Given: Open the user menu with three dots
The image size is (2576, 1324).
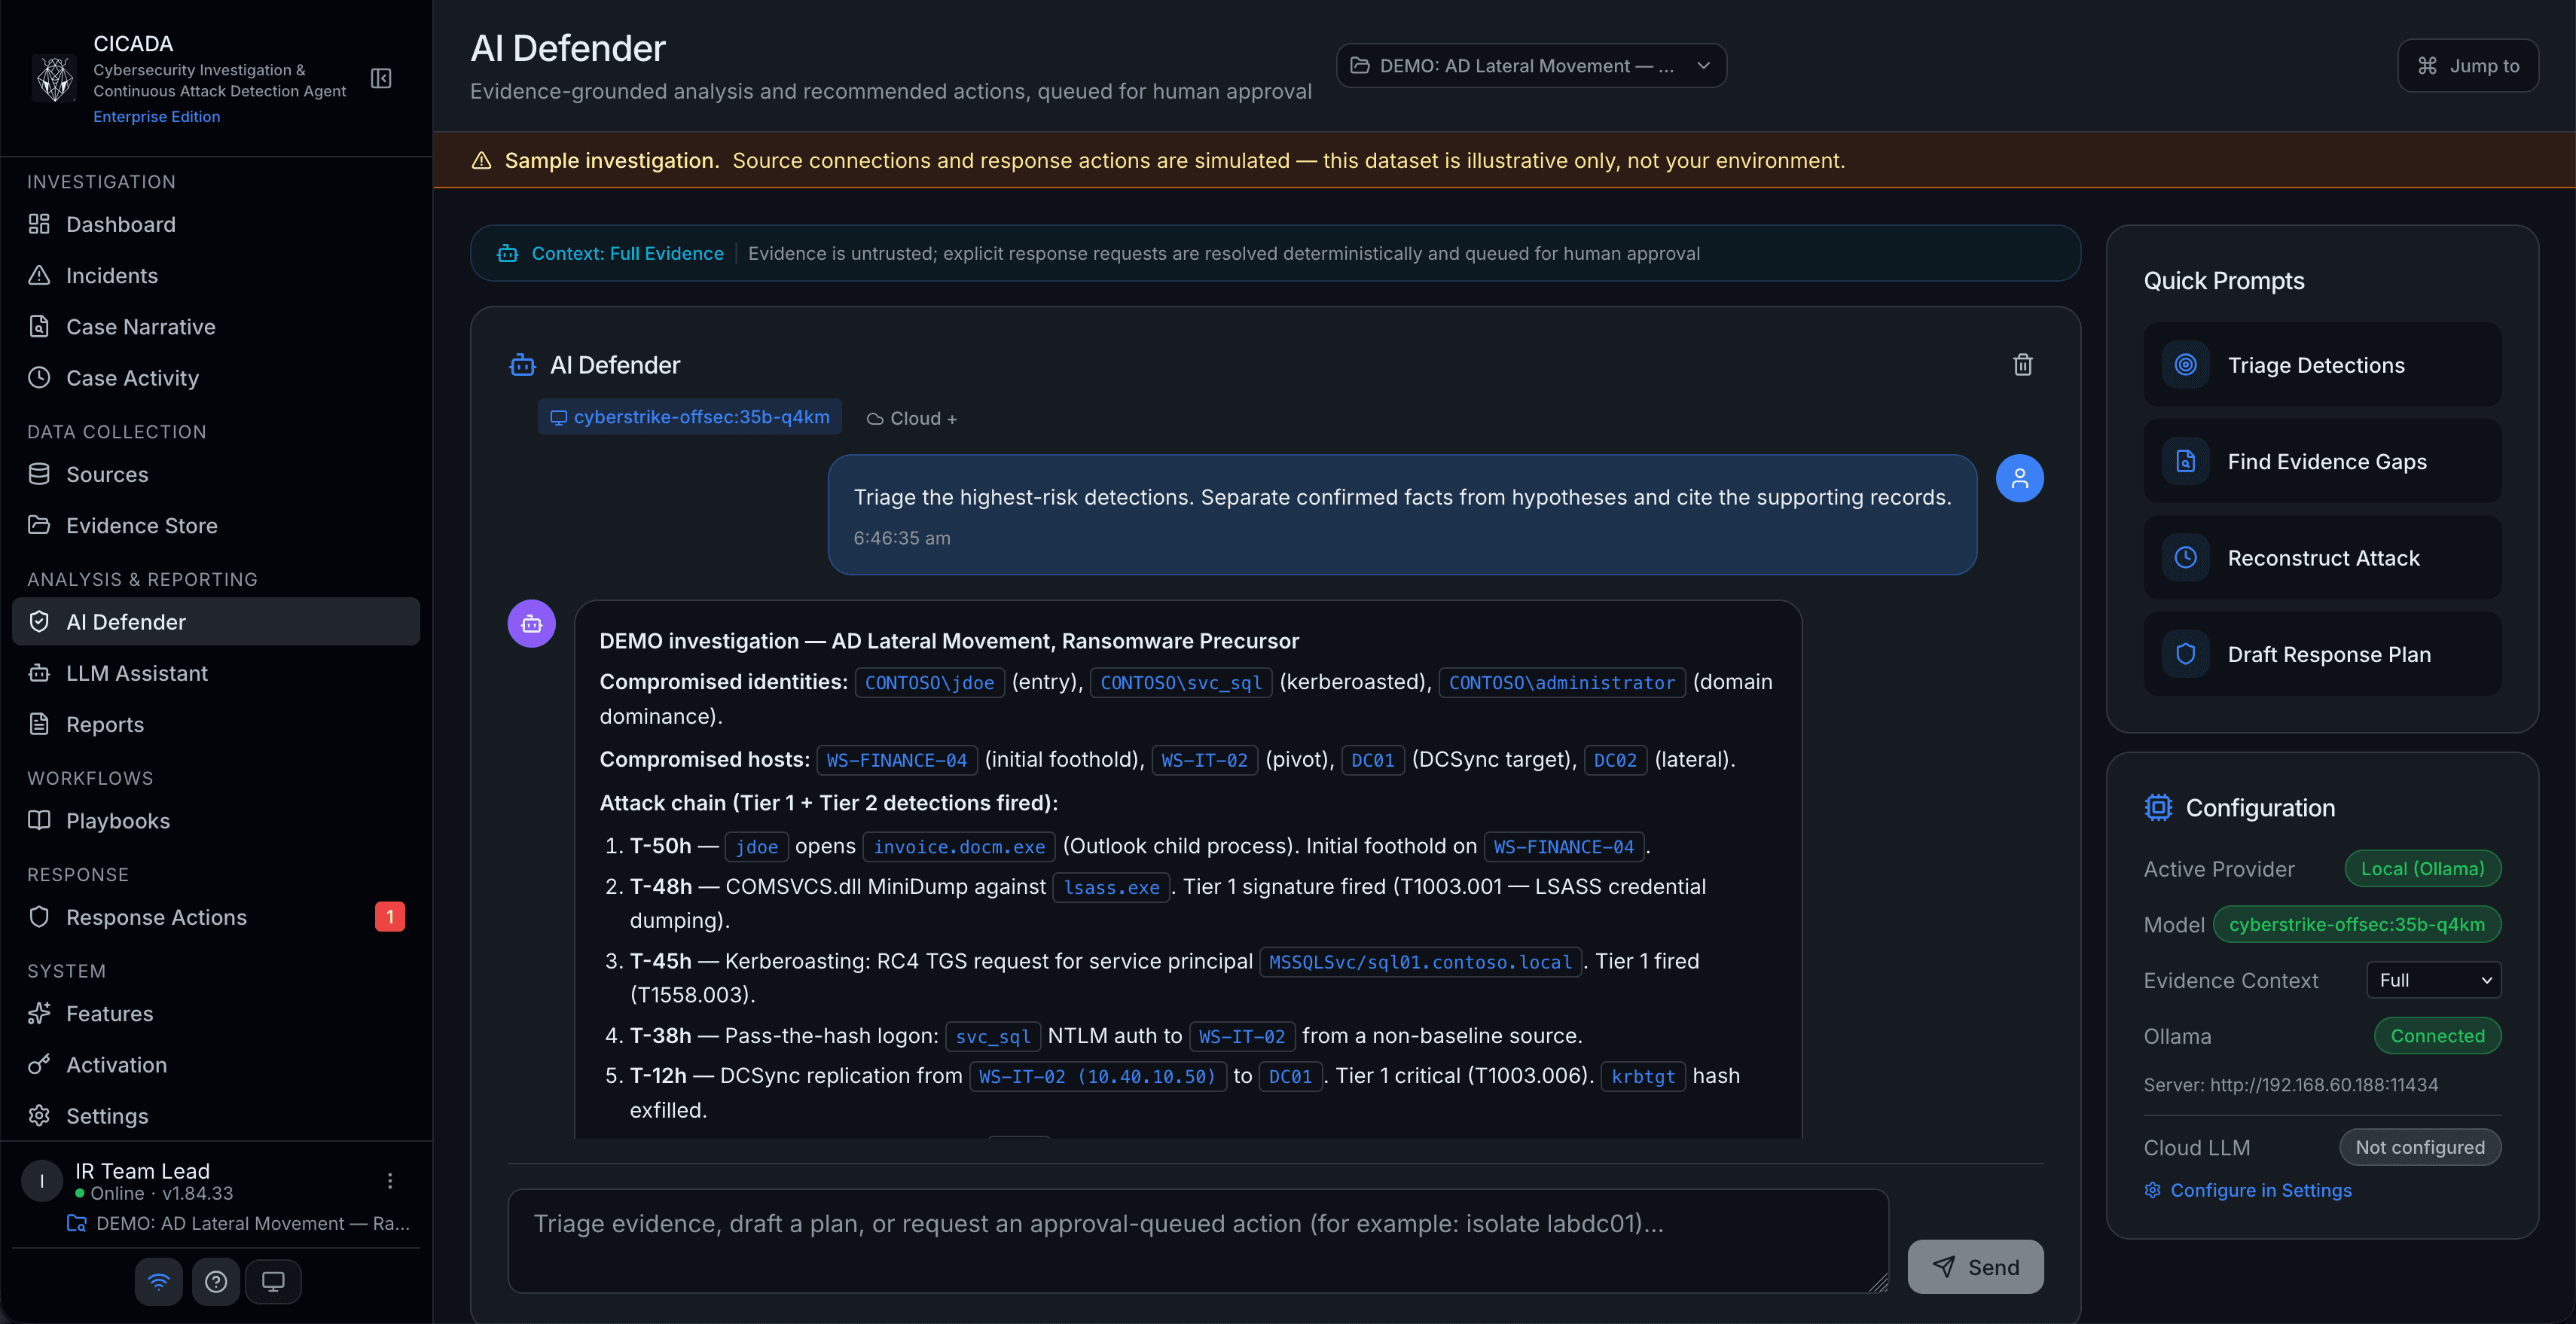Looking at the screenshot, I should pyautogui.click(x=390, y=1181).
